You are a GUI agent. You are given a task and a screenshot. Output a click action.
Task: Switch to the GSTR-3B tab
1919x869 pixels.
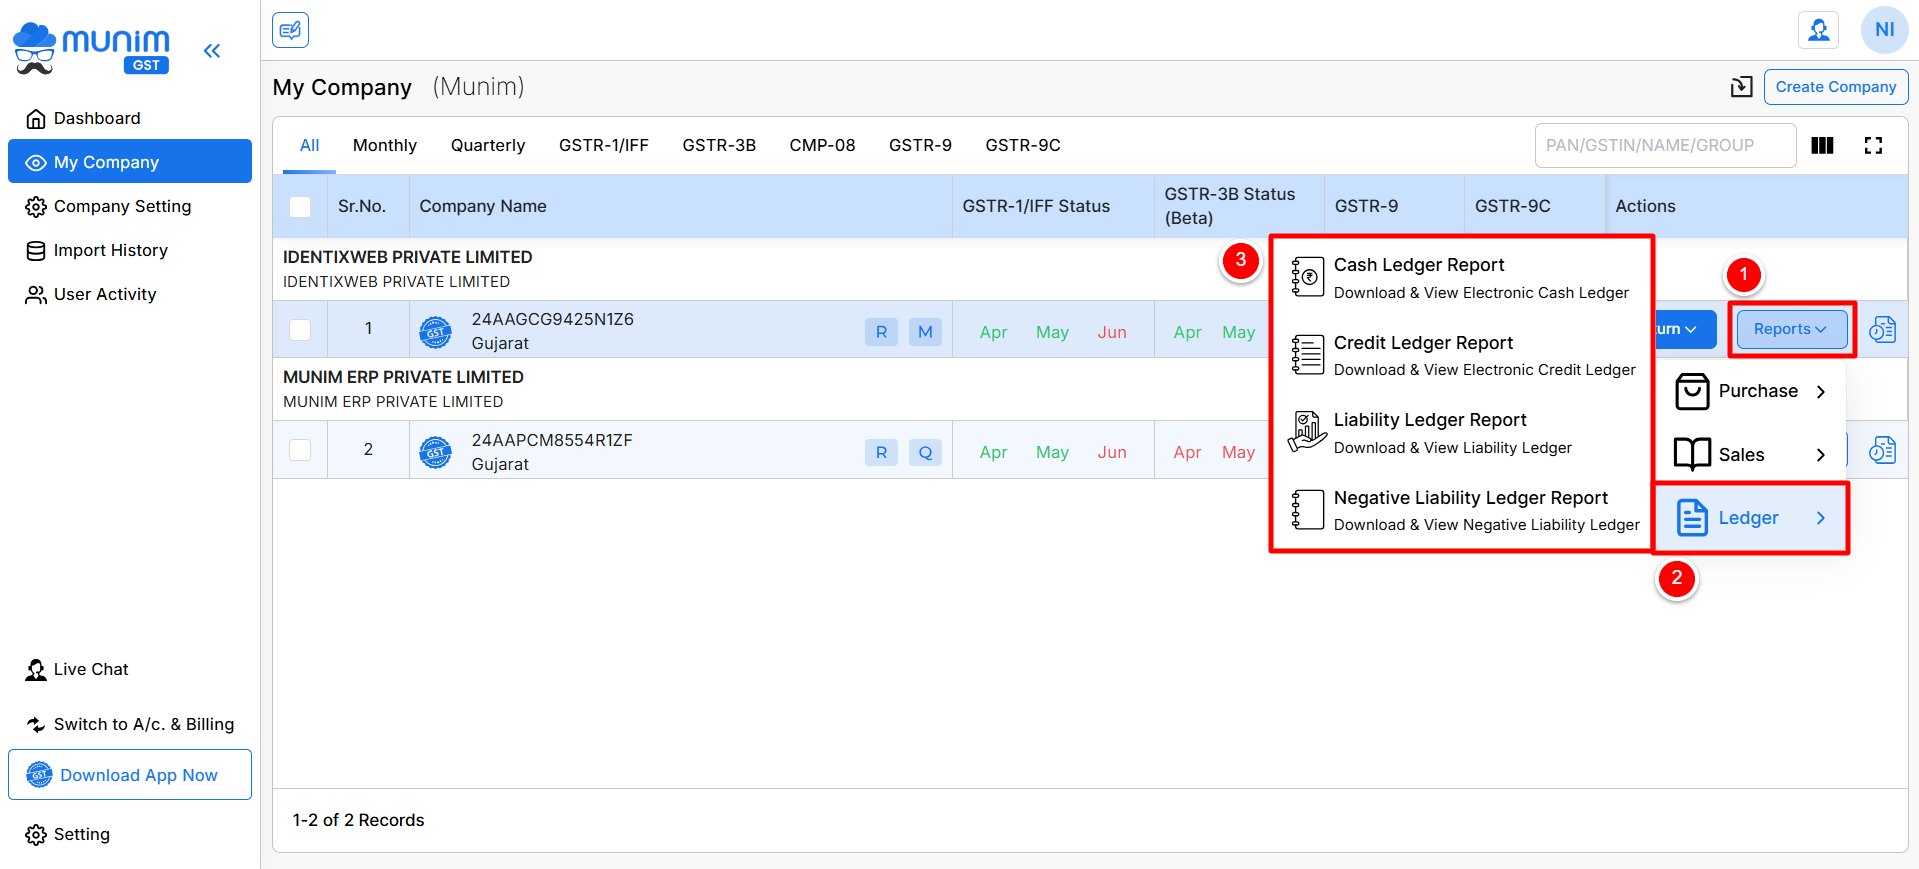click(719, 146)
